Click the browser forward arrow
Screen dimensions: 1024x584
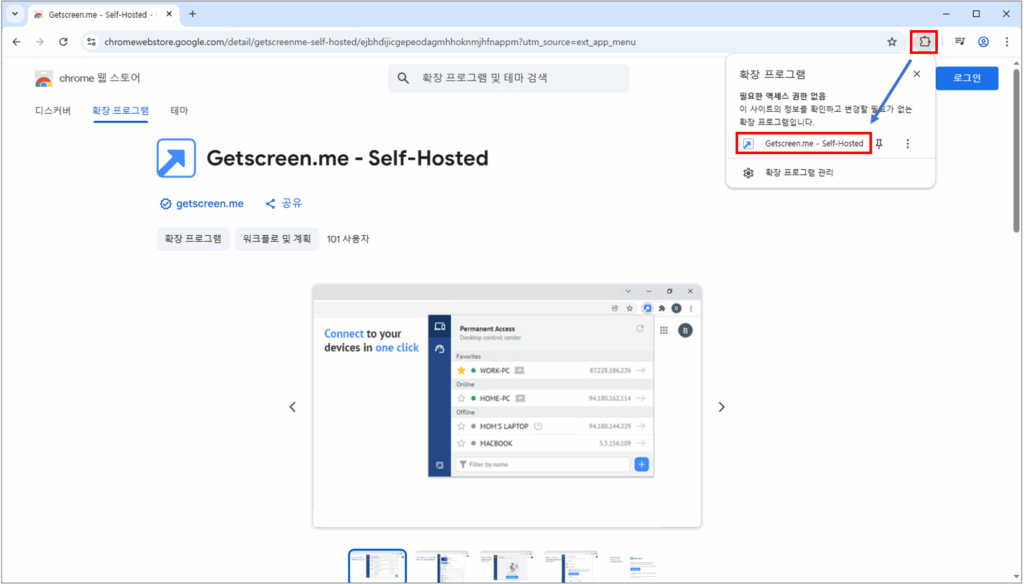[x=40, y=42]
